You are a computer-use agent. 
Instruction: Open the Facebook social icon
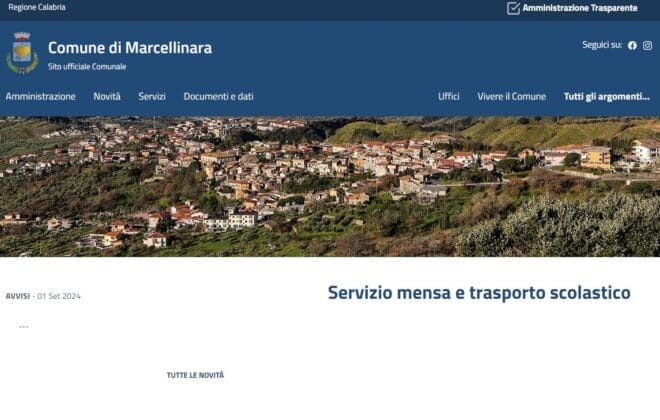632,45
